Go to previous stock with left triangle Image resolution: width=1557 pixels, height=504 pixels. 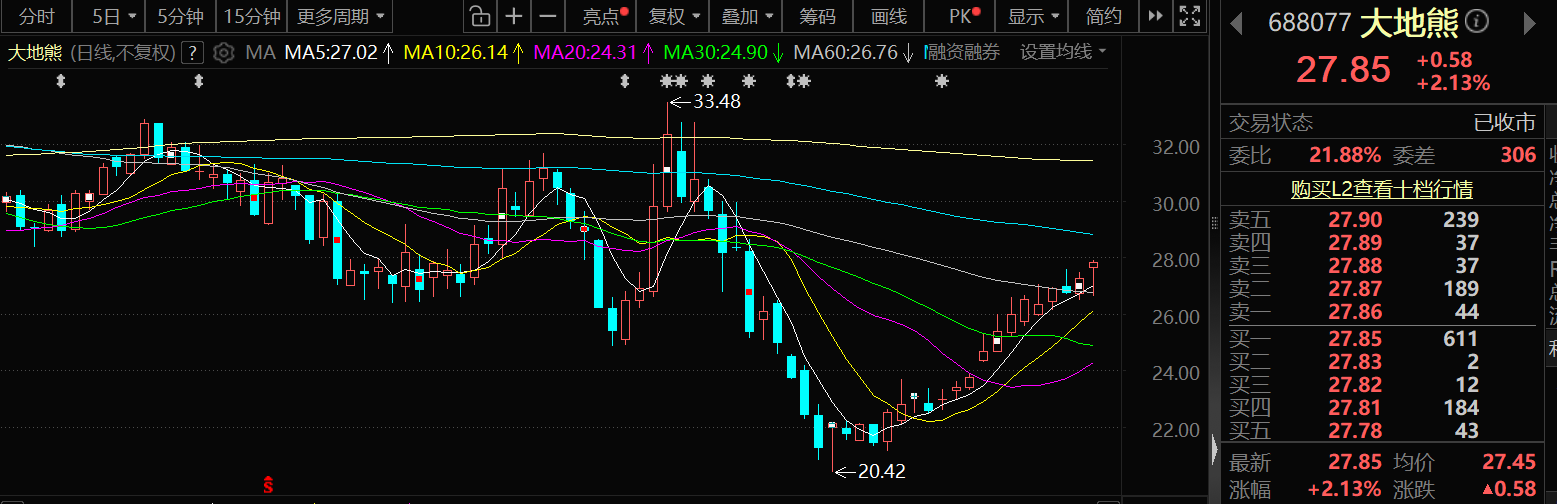(1238, 22)
